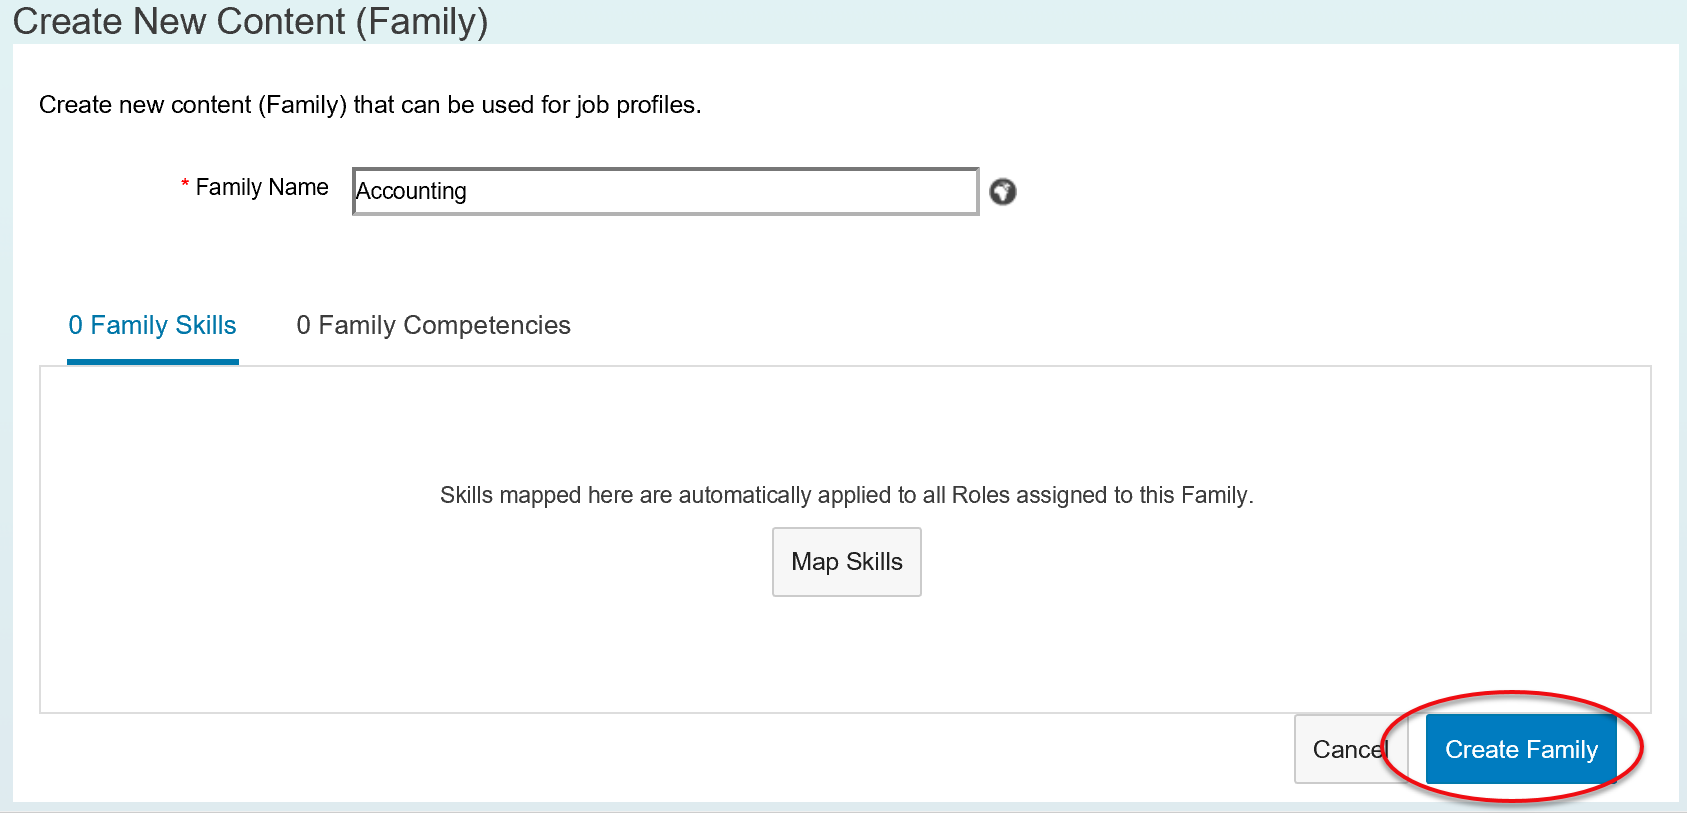Screen dimensions: 1687x813
Task: Click the globe translation icon beside Family Name
Action: pyautogui.click(x=1003, y=191)
